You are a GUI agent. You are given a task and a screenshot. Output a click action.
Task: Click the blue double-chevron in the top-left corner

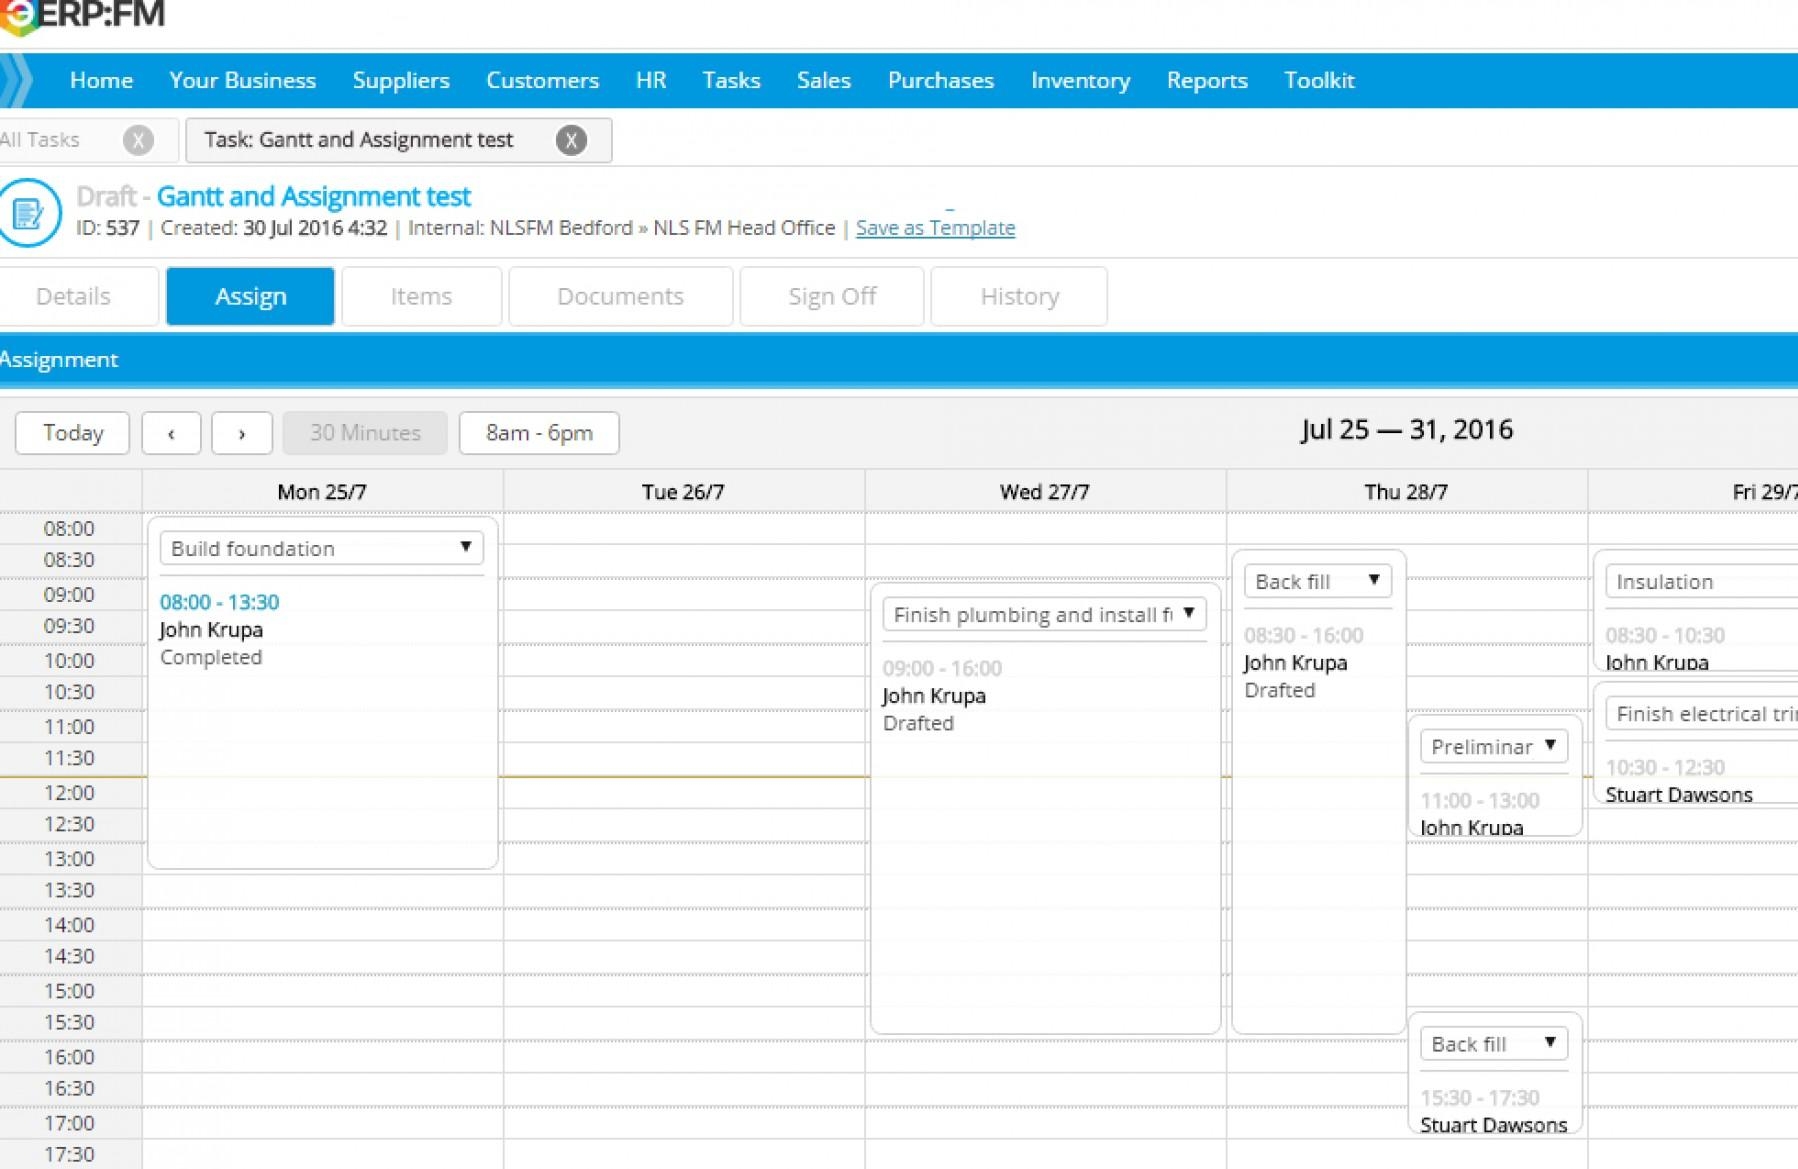[15, 80]
